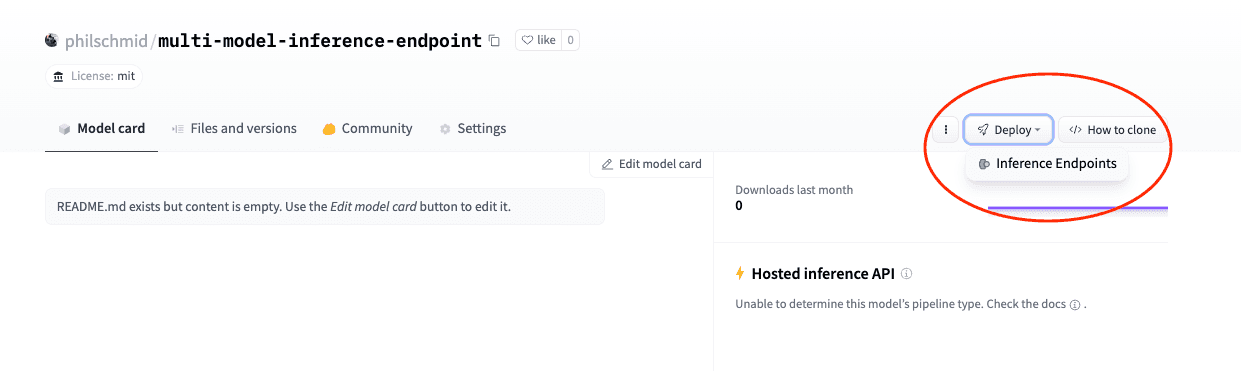This screenshot has width=1241, height=371.
Task: Click the multi-model-inference-endpoint repo name
Action: tap(320, 42)
